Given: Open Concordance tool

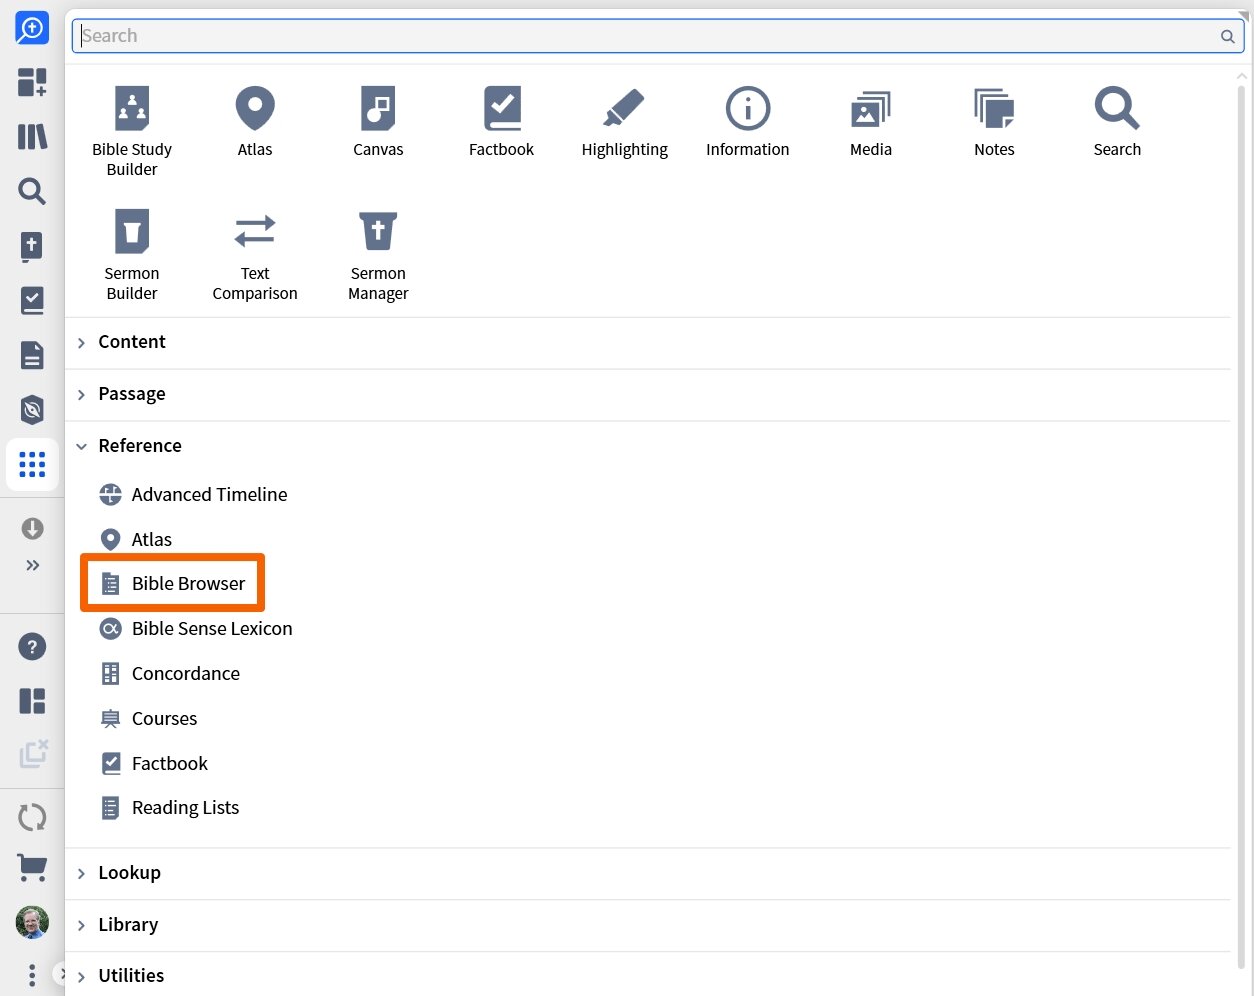Looking at the screenshot, I should coord(170,673).
